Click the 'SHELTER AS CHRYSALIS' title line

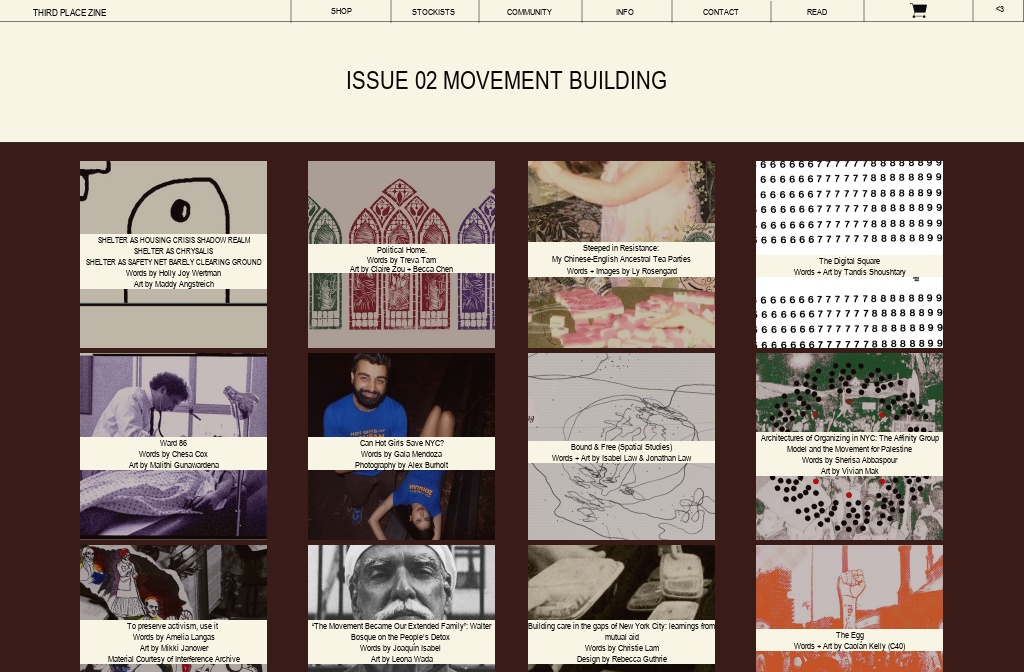point(173,251)
